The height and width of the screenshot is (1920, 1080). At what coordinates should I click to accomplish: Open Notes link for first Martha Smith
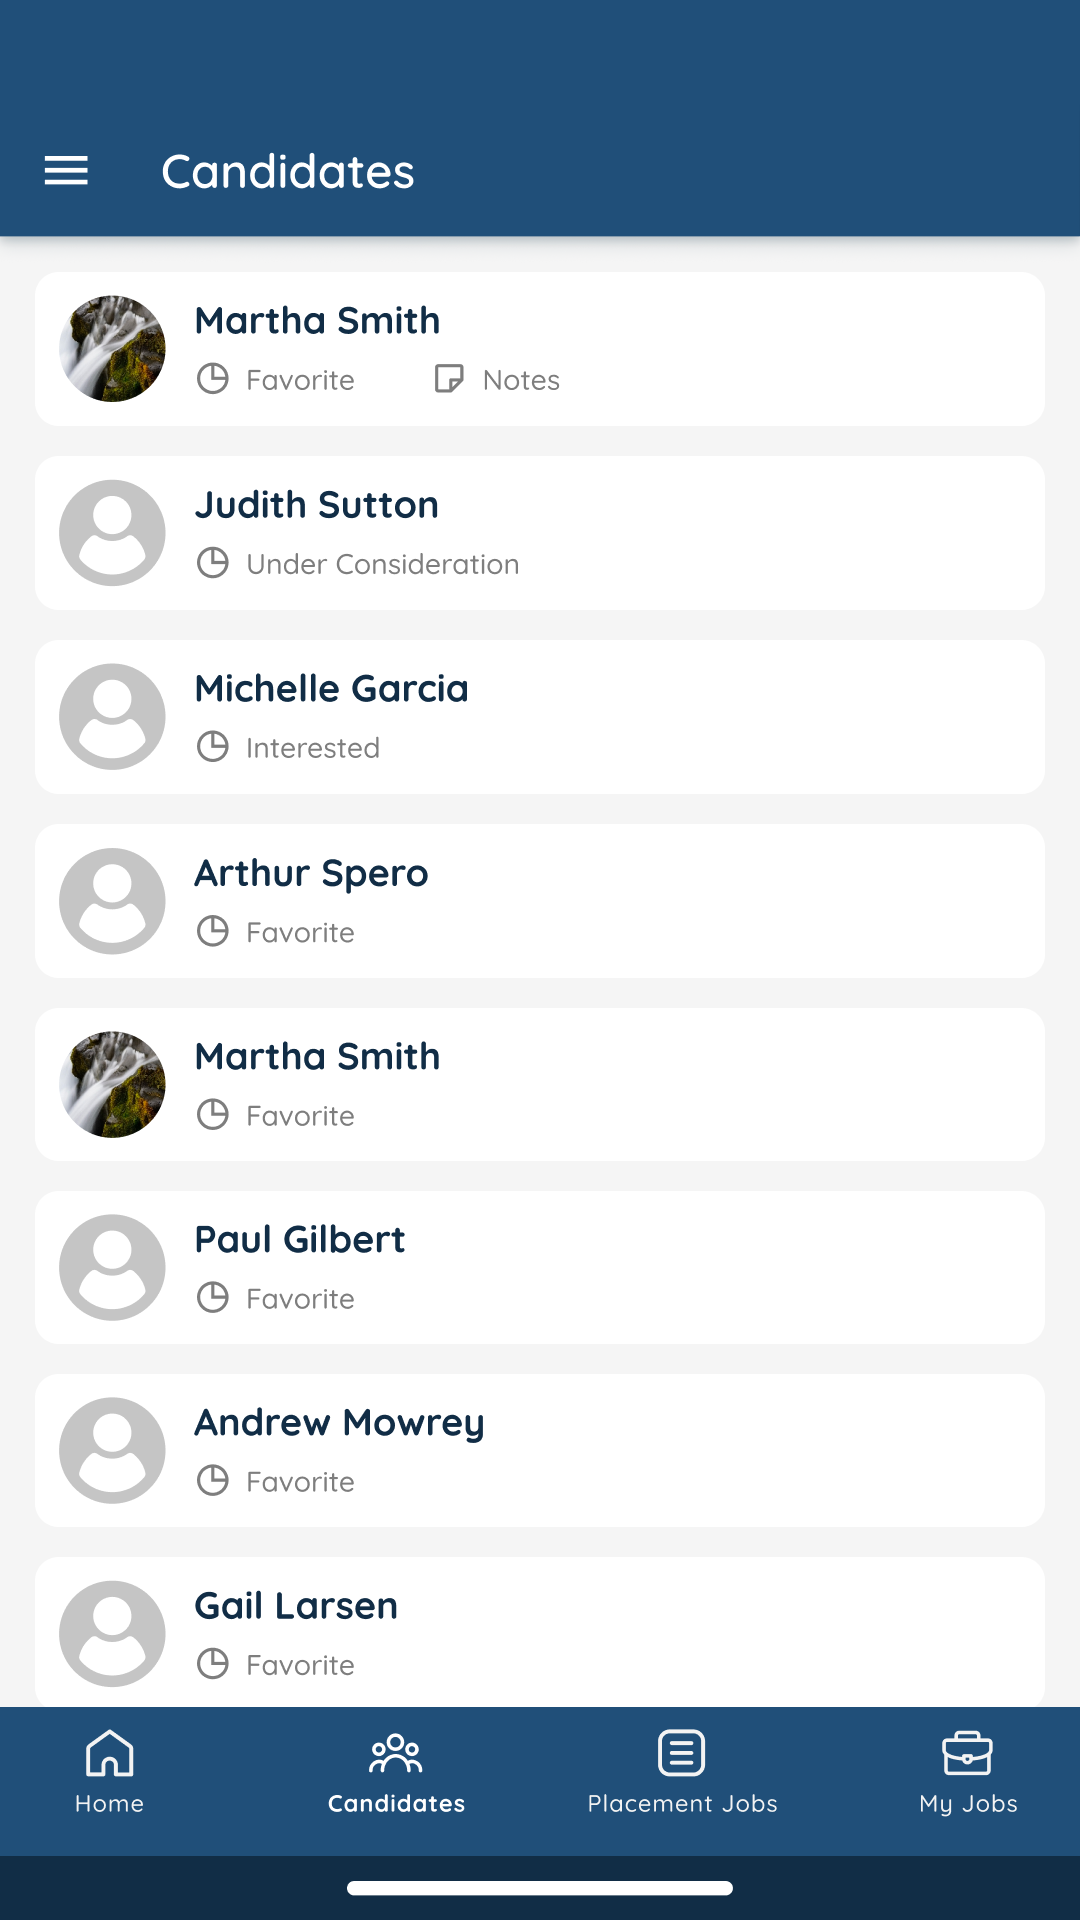point(521,380)
